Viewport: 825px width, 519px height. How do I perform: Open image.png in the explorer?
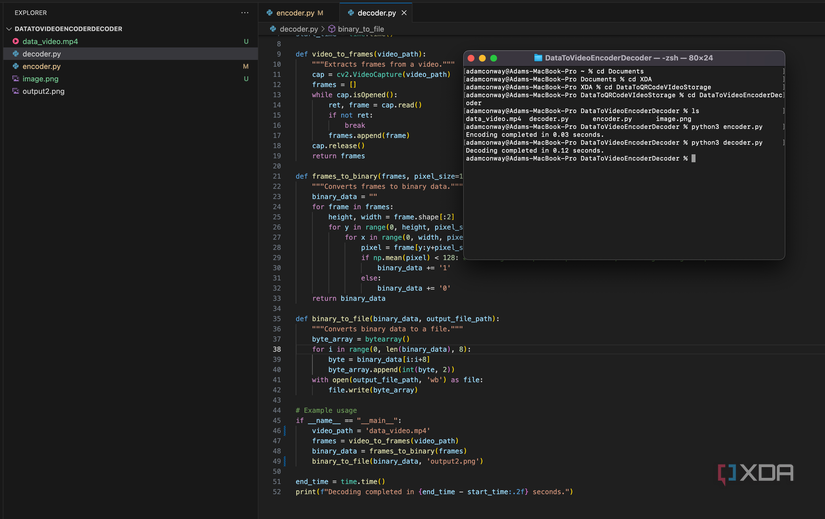tap(41, 79)
